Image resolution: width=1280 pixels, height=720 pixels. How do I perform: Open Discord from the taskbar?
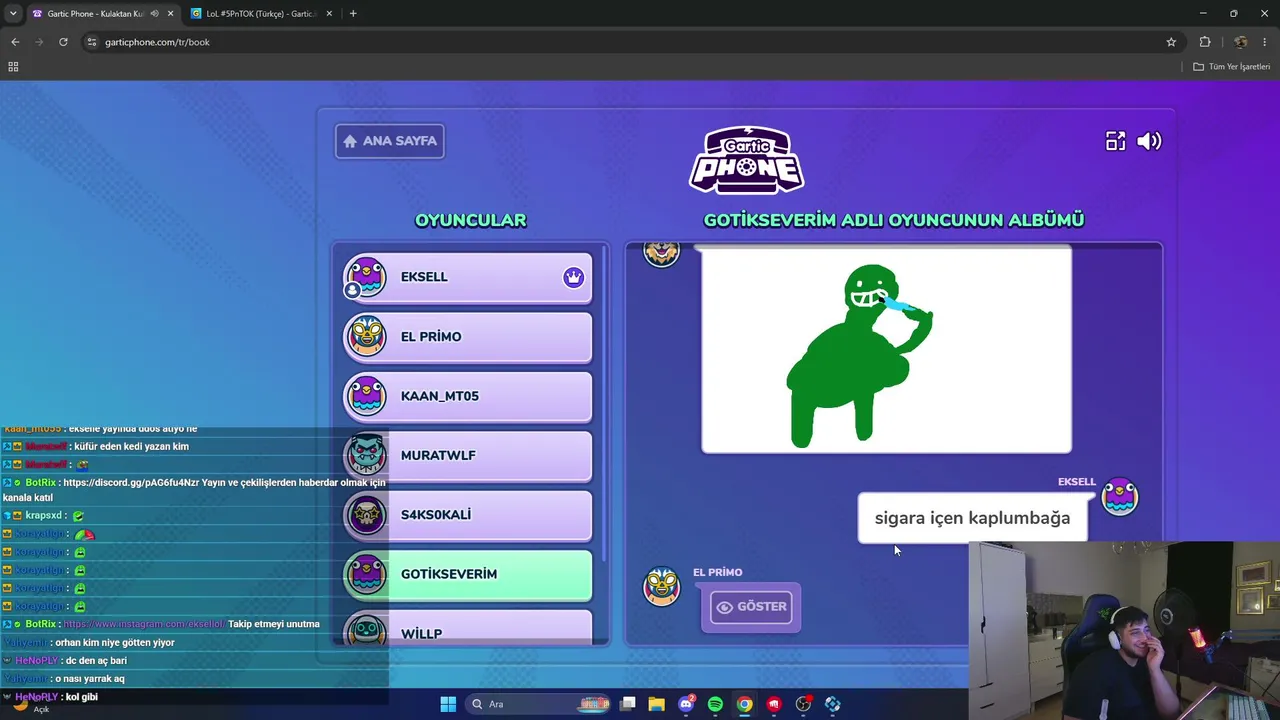(686, 704)
